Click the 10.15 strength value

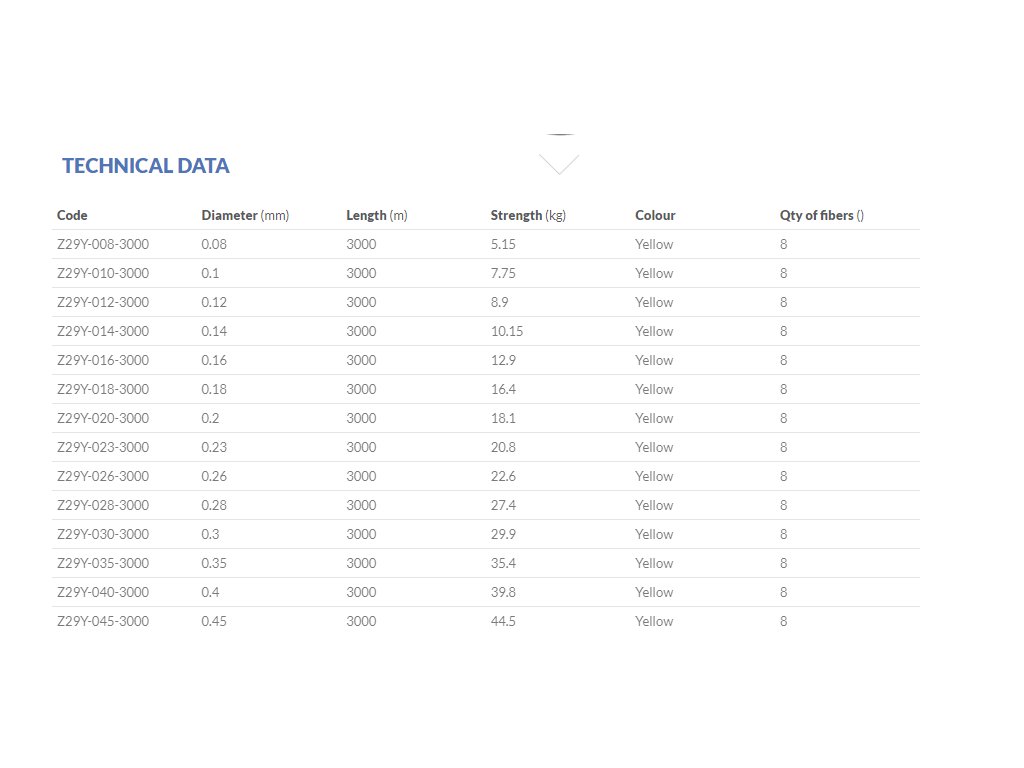pos(507,331)
